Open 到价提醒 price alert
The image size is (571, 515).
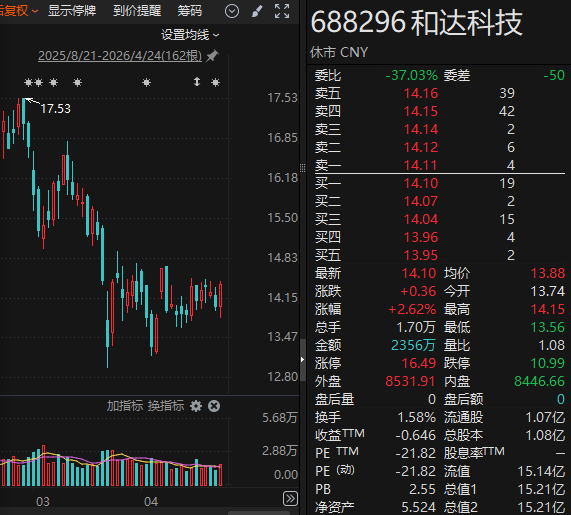tap(137, 11)
